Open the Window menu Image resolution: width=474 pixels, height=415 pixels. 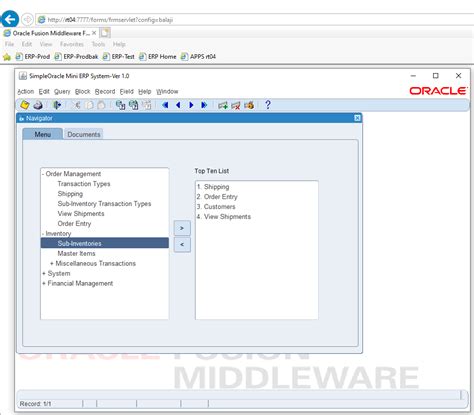click(167, 91)
